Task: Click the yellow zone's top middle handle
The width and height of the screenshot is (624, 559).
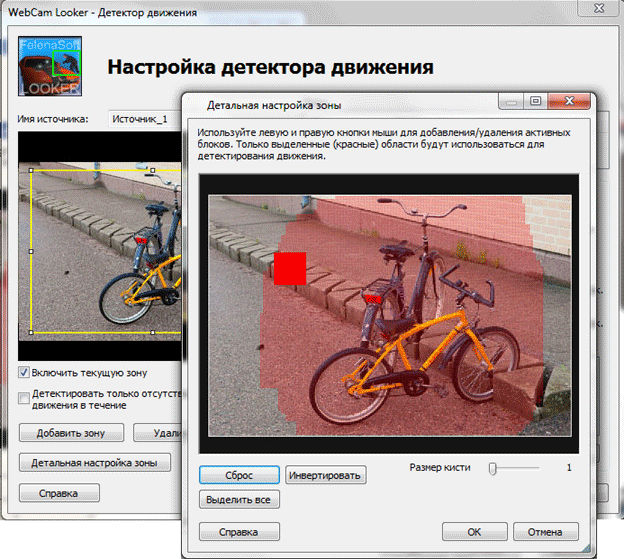Action: [152, 170]
